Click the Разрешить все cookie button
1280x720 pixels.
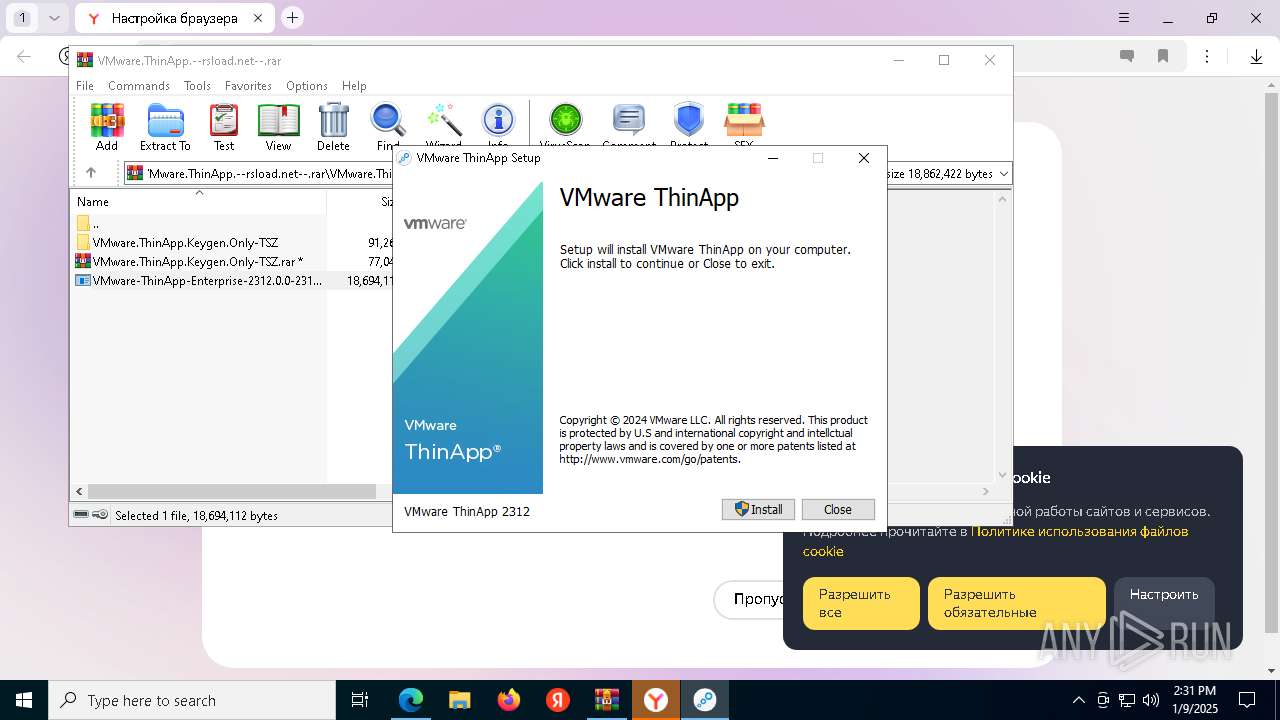pyautogui.click(x=861, y=603)
